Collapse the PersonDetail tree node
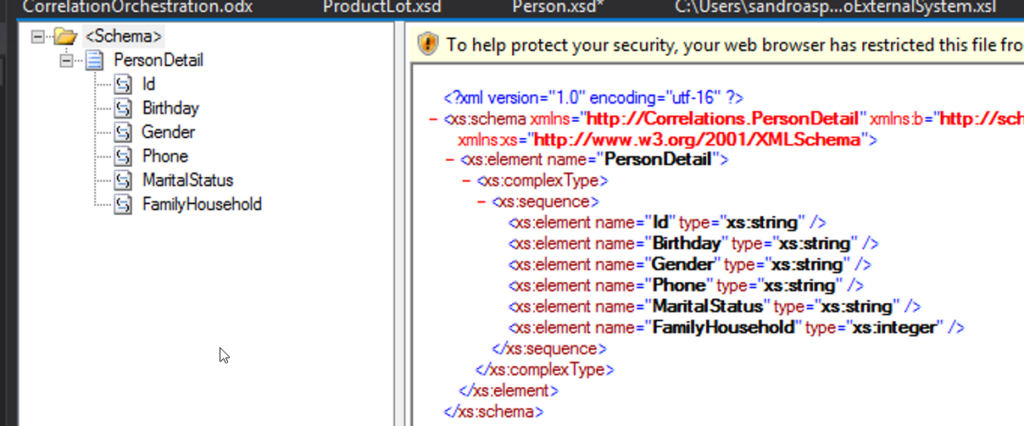 [x=67, y=61]
